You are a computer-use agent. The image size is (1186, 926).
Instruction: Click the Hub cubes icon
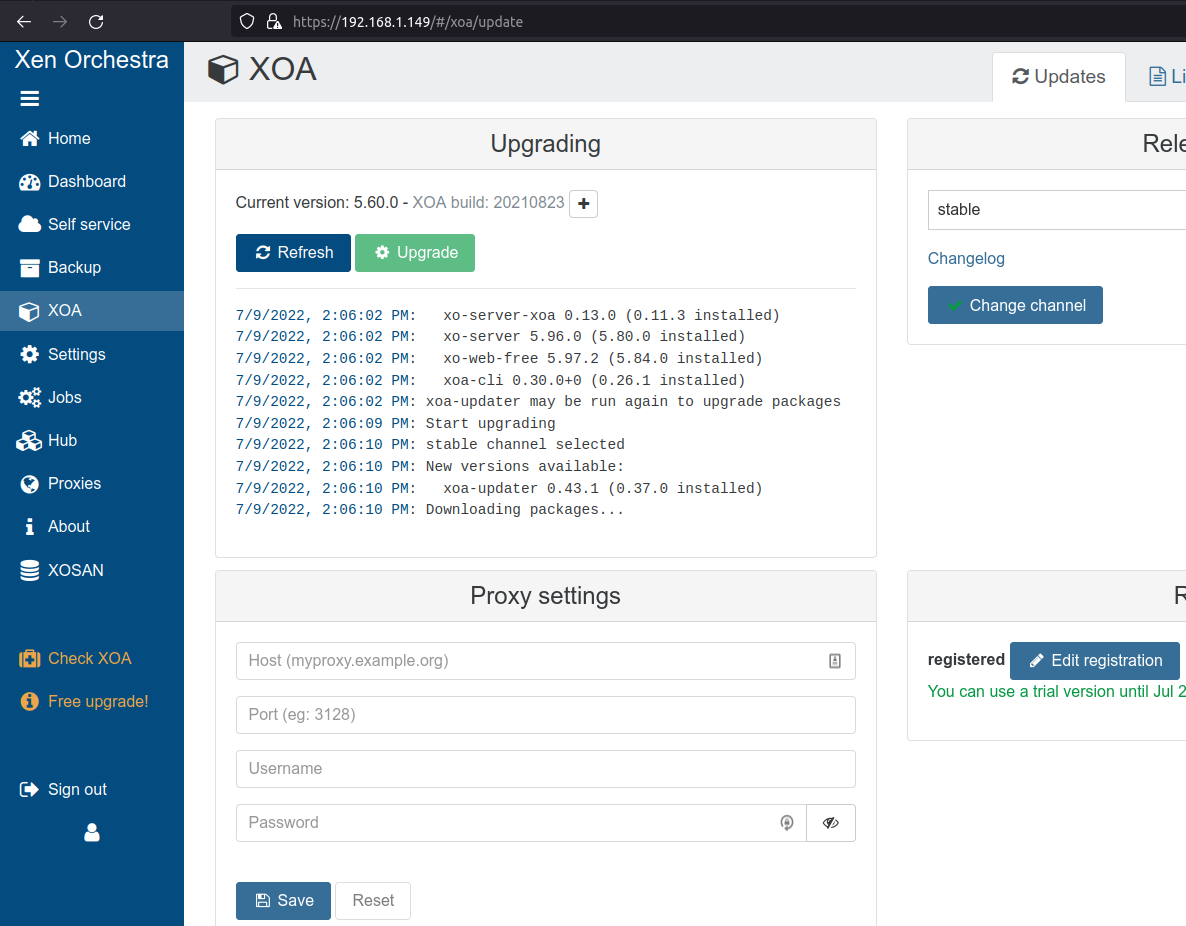pyautogui.click(x=29, y=440)
